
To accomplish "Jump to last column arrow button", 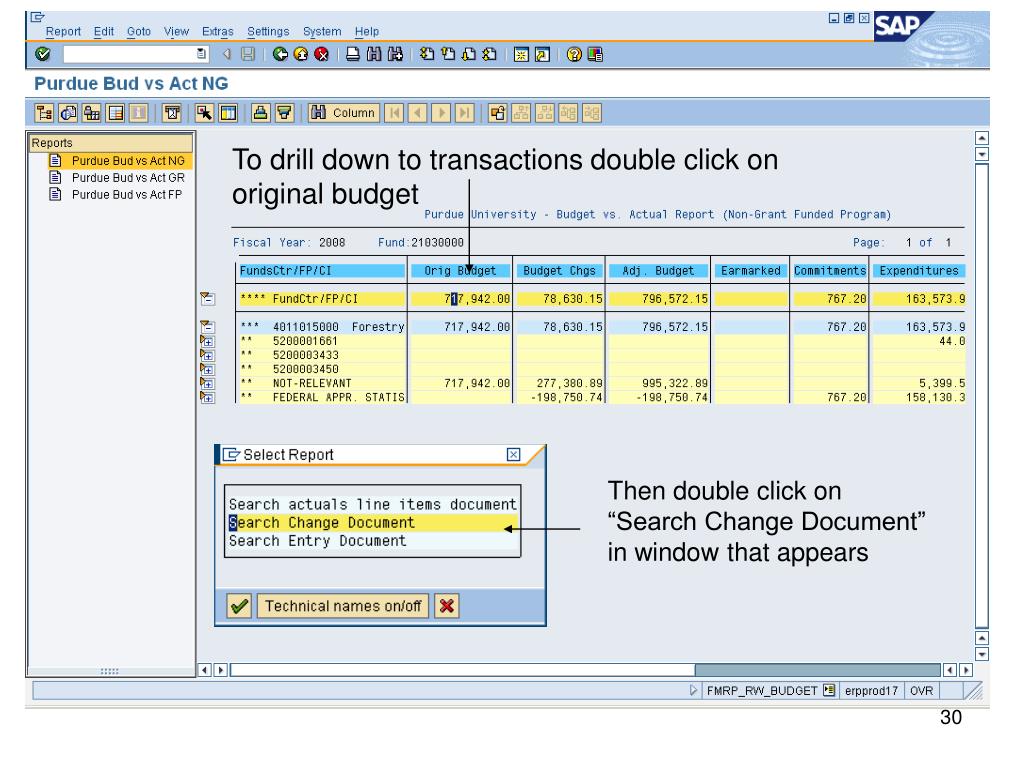I will click(x=464, y=113).
